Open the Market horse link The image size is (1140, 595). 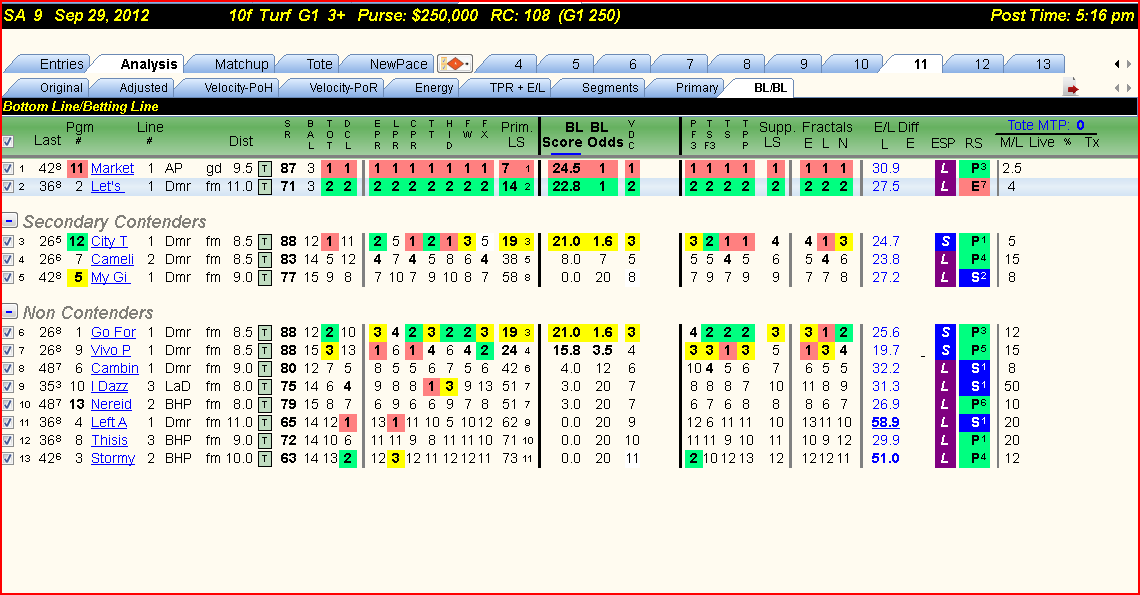point(112,169)
